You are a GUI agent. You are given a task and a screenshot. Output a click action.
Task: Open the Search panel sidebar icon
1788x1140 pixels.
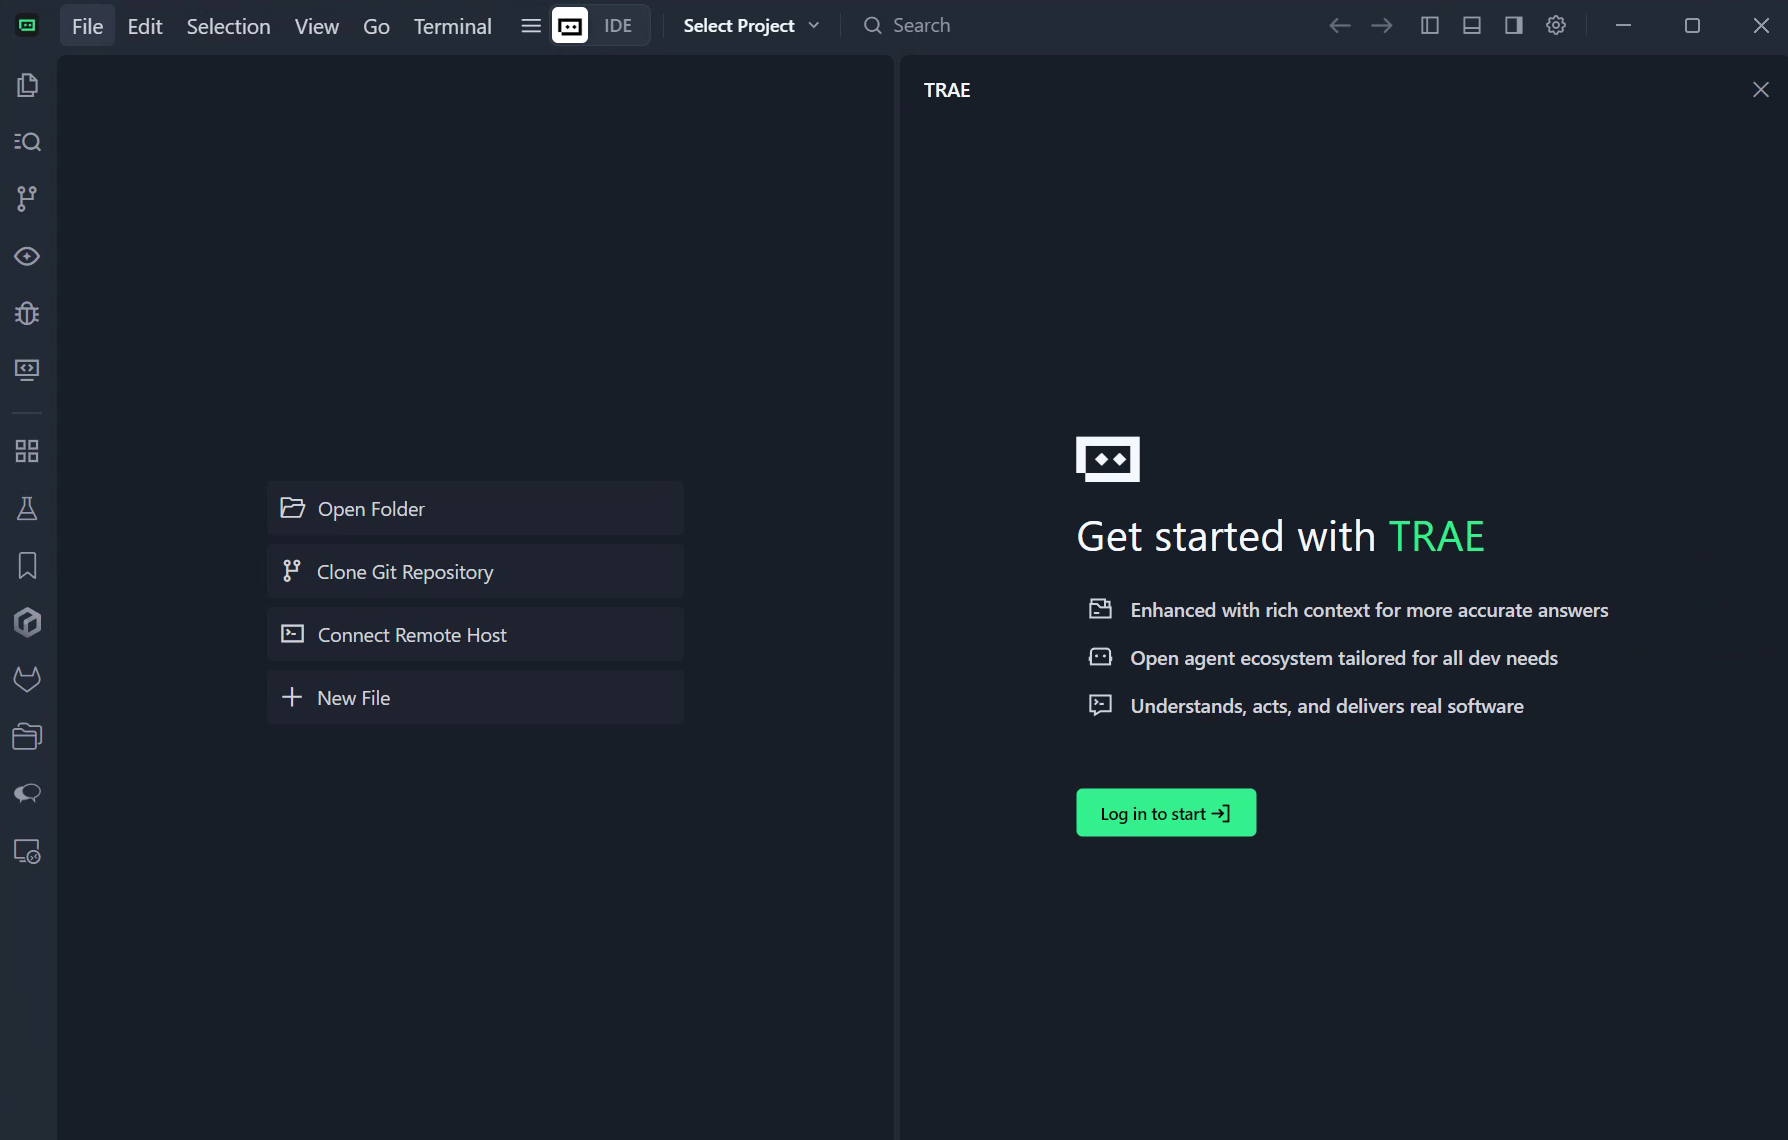click(27, 142)
